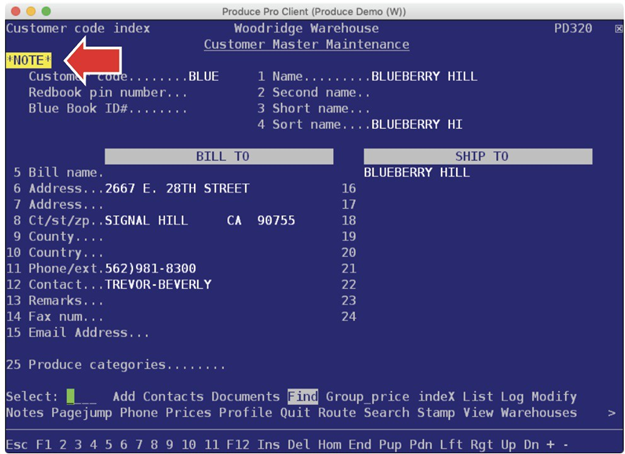
Task: Open Notes from the bottom menu
Action: pyautogui.click(x=25, y=413)
